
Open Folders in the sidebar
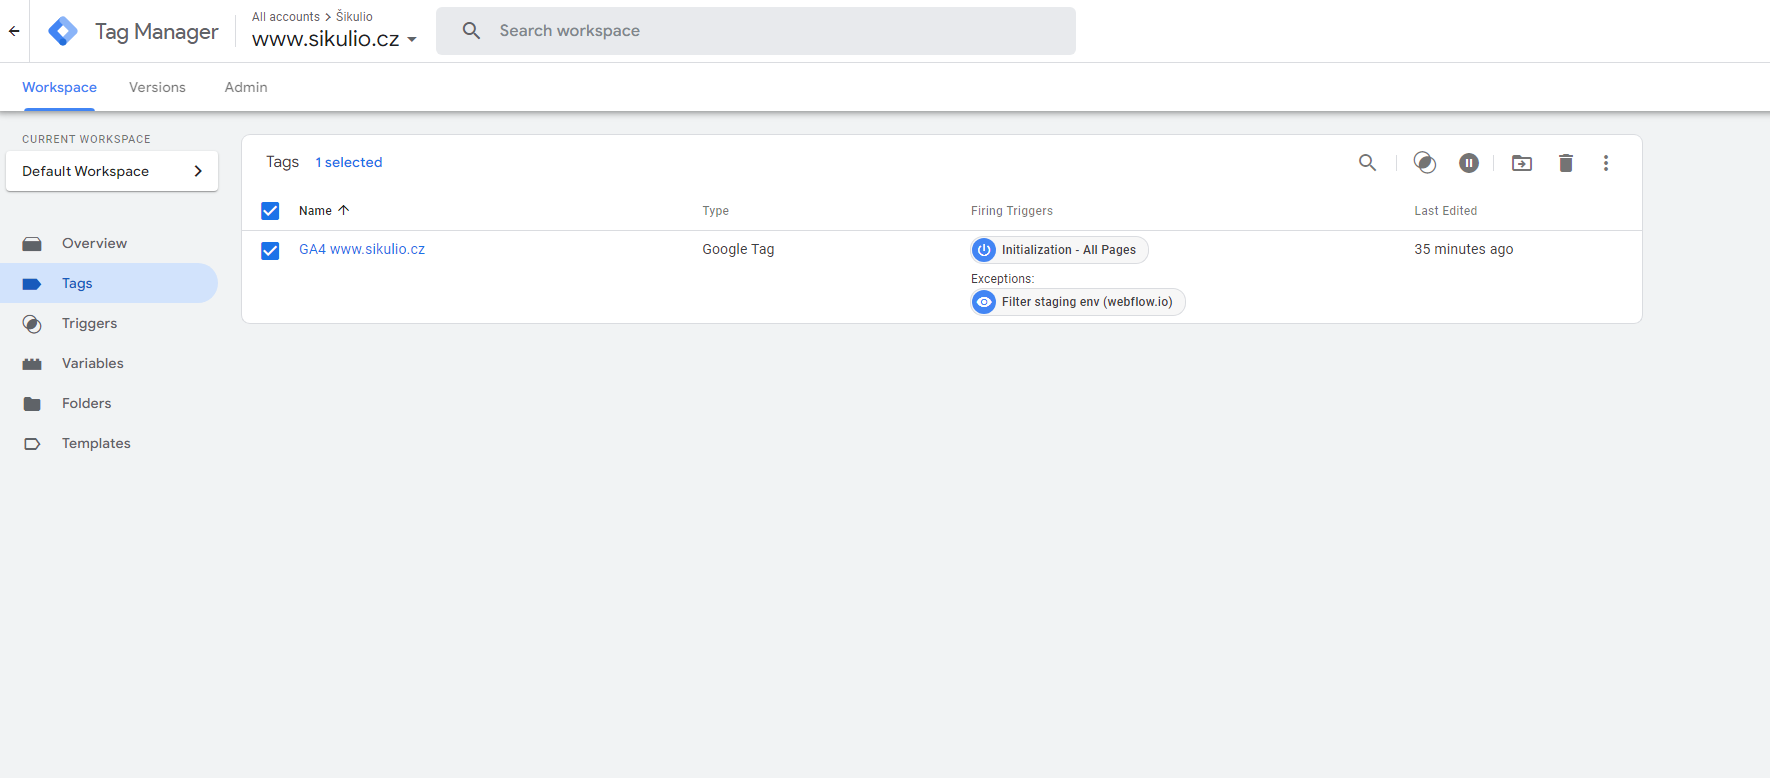coord(109,403)
